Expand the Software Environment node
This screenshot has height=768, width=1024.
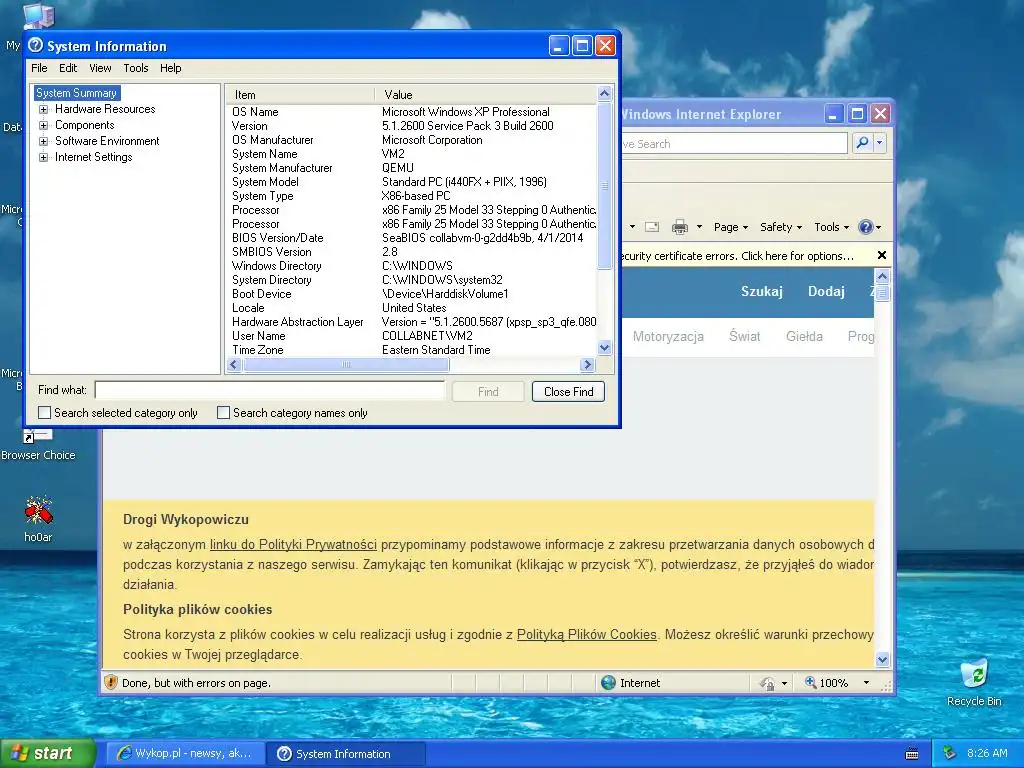click(43, 141)
